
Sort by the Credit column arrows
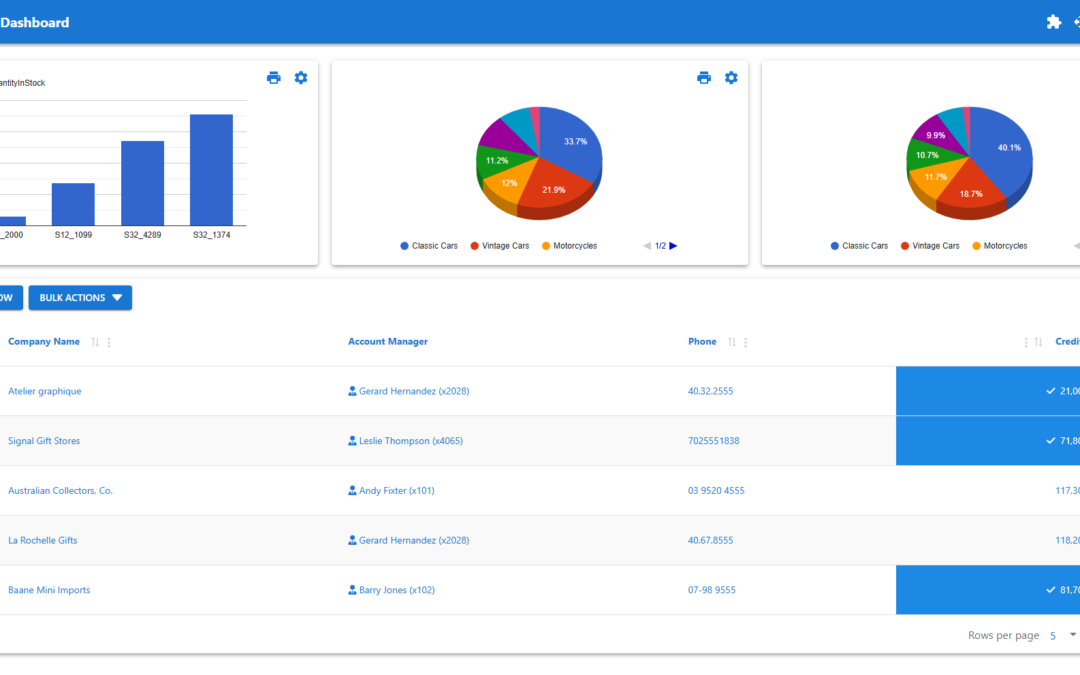pyautogui.click(x=1038, y=342)
